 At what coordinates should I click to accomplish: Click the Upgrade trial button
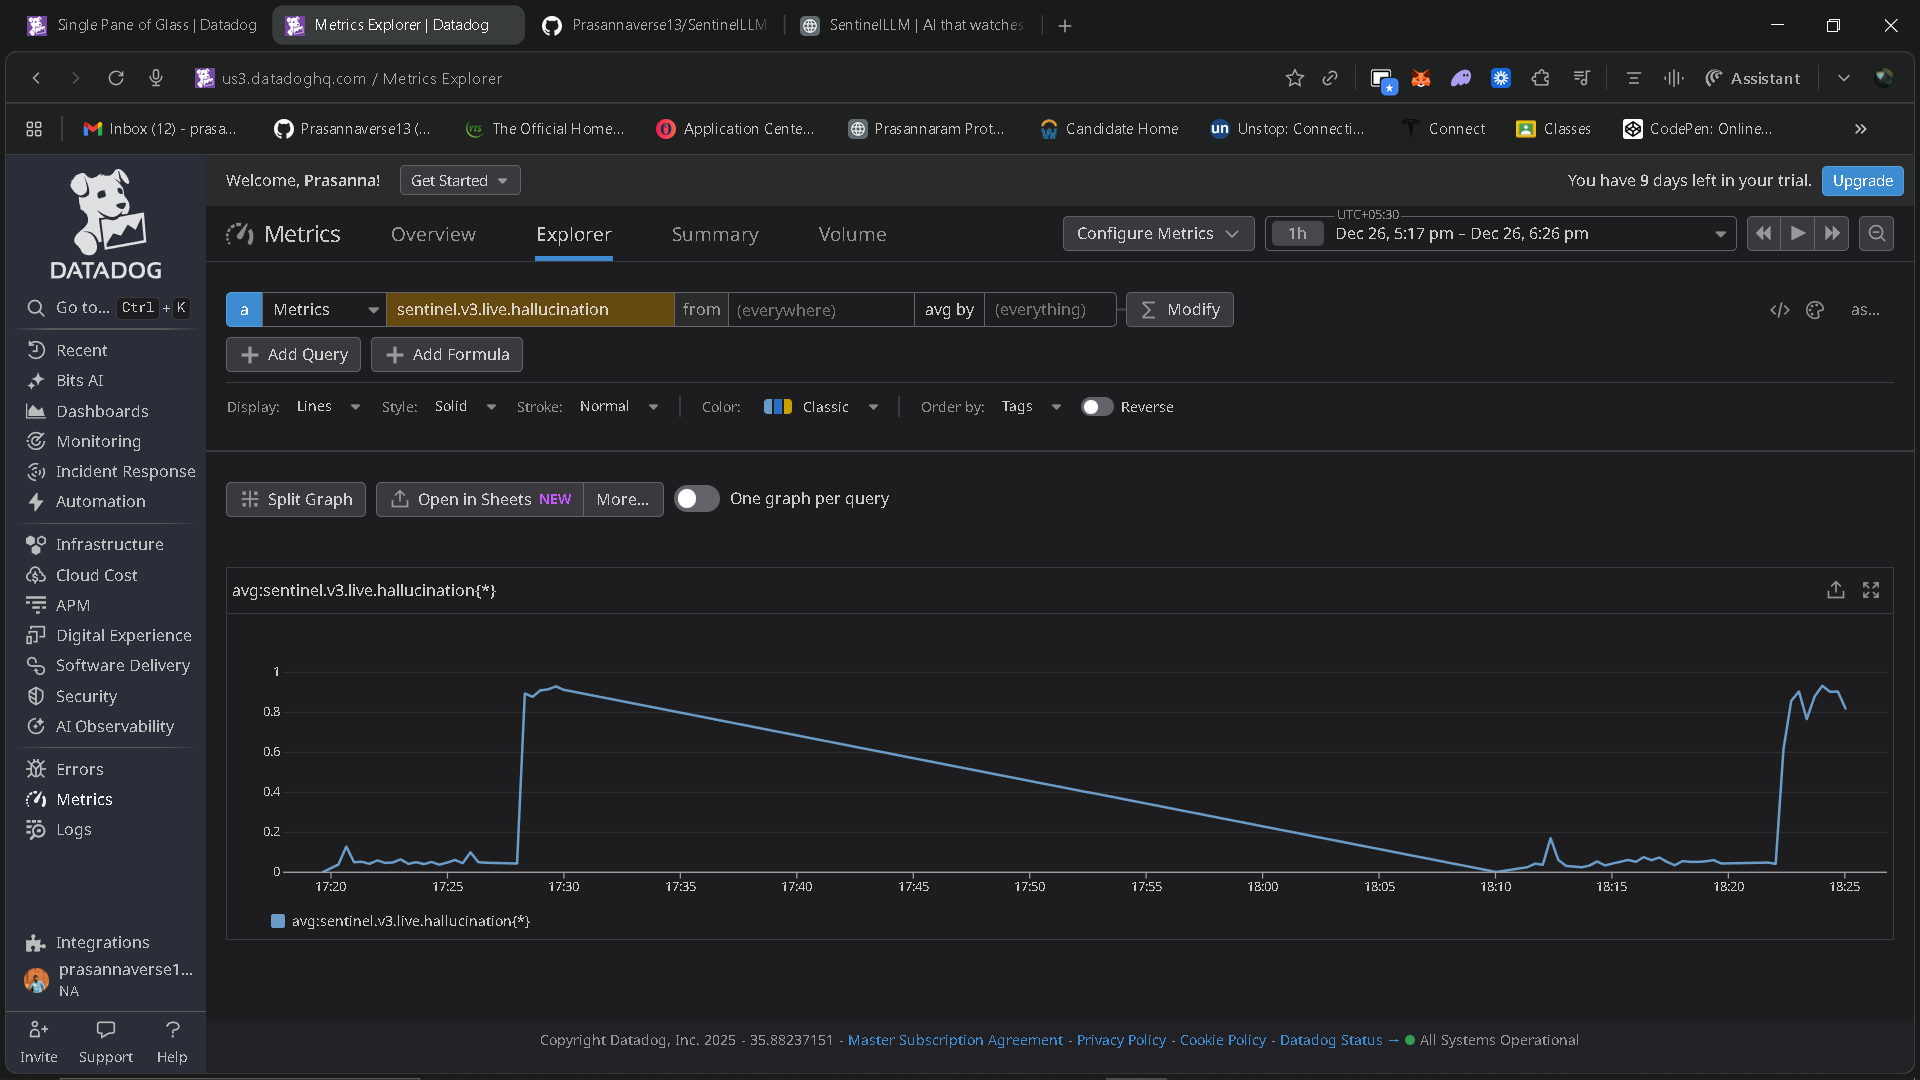[x=1862, y=180]
